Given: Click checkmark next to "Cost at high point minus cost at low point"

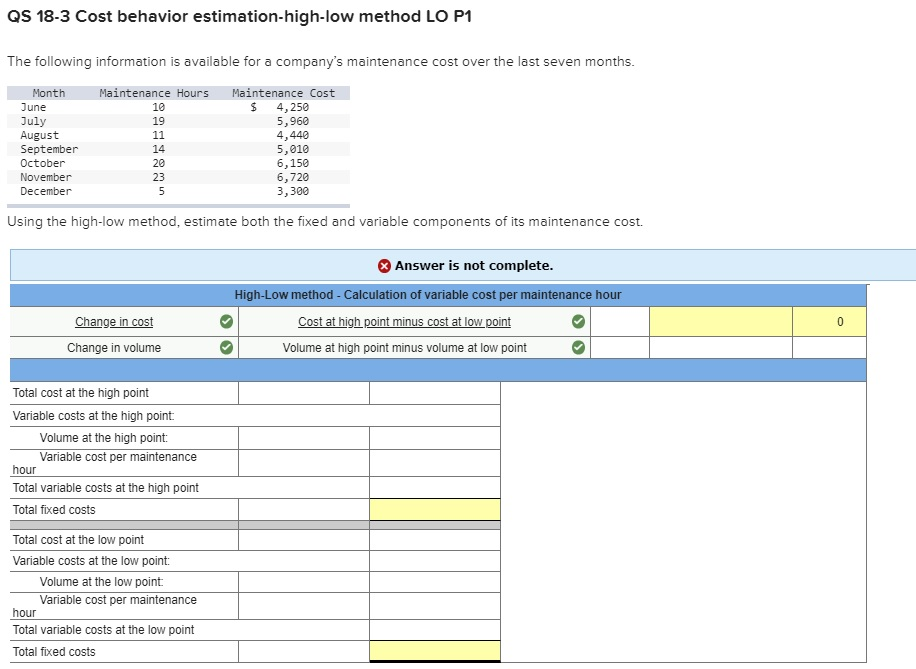Looking at the screenshot, I should pyautogui.click(x=578, y=321).
